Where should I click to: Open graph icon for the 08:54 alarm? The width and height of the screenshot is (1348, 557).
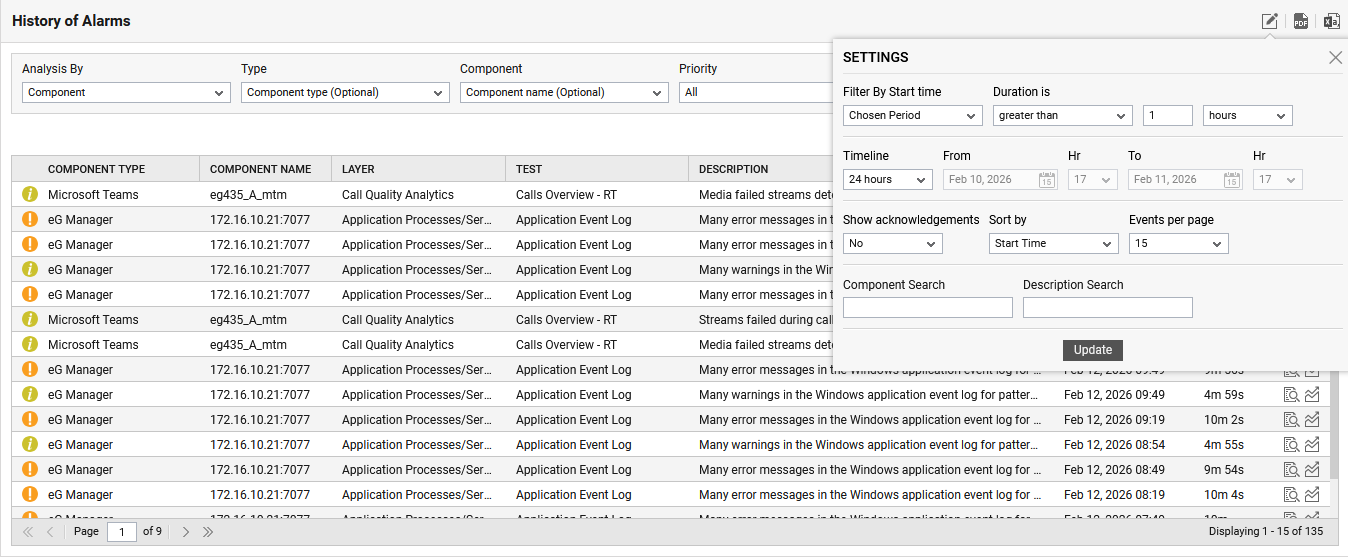1312,445
